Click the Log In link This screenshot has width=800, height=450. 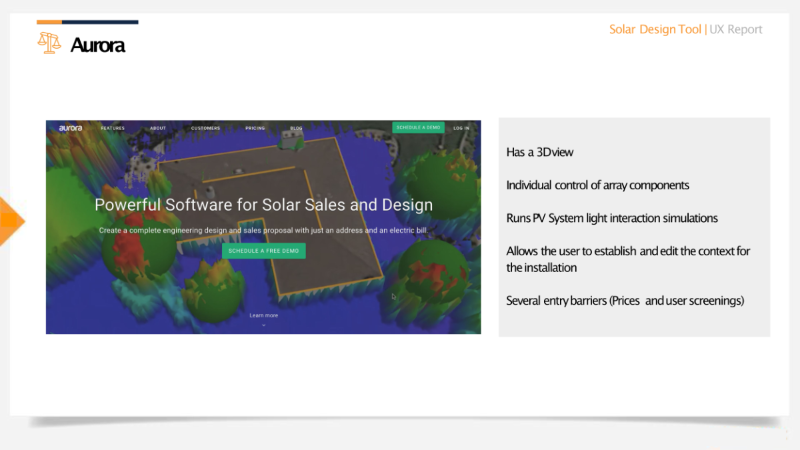461,128
